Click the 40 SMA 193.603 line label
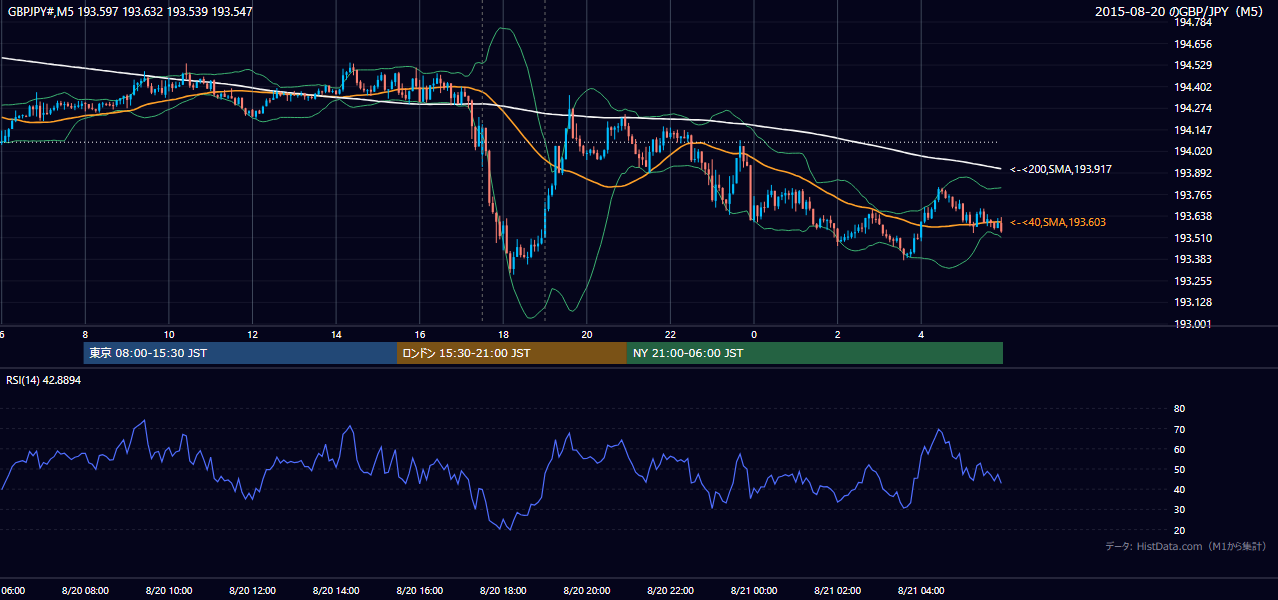Image resolution: width=1278 pixels, height=600 pixels. 1057,222
